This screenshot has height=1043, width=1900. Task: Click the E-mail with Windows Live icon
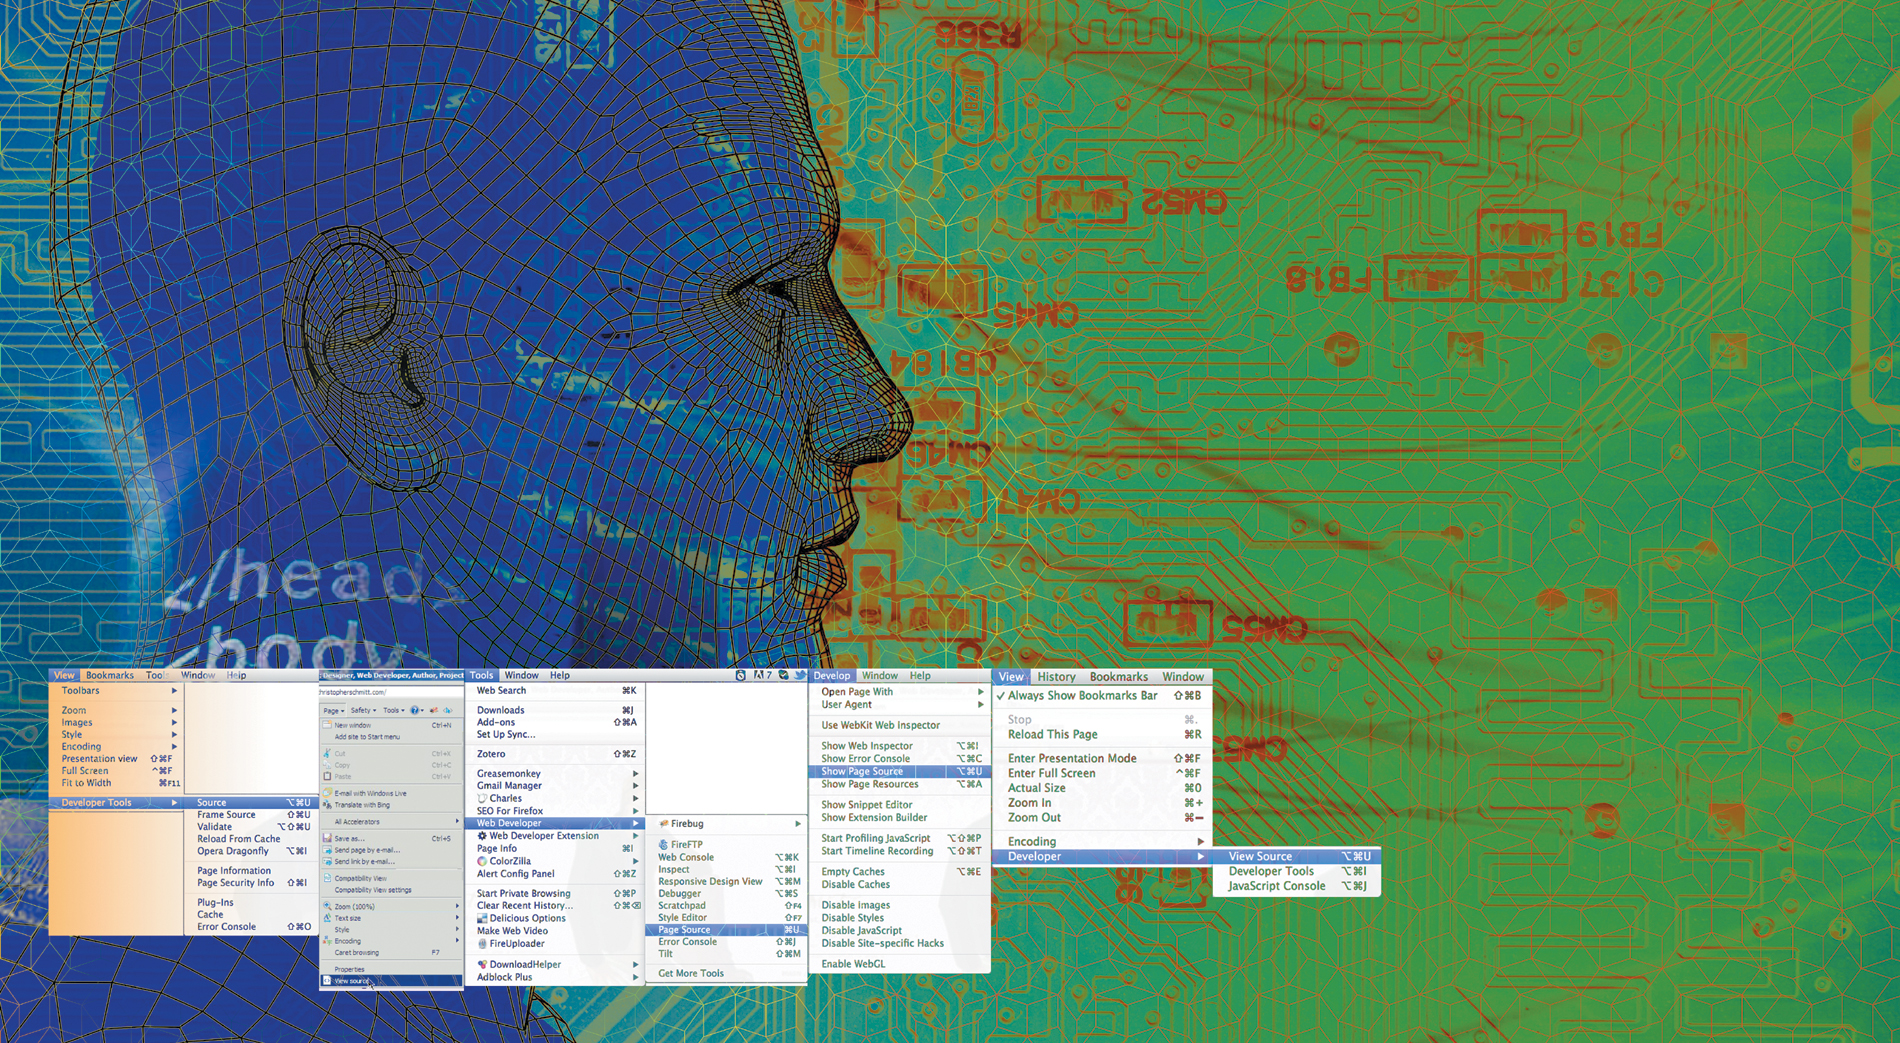327,793
